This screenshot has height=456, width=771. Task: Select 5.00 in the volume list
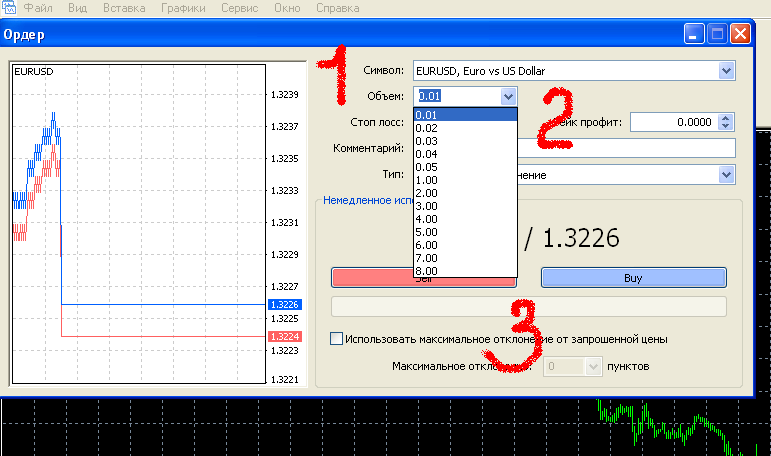[465, 232]
